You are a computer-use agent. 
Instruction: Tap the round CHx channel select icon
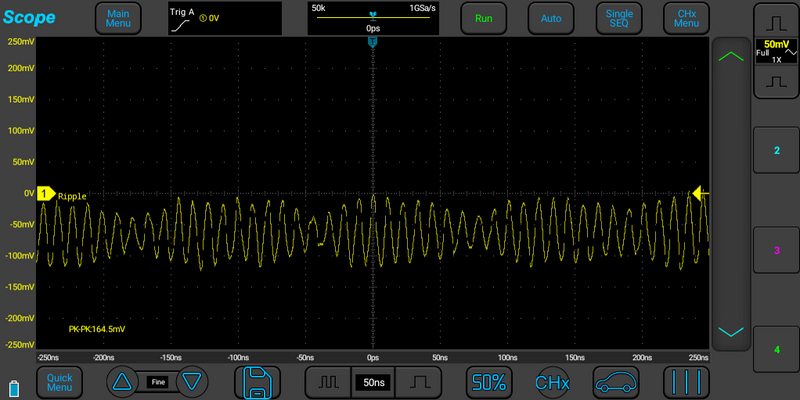[553, 382]
